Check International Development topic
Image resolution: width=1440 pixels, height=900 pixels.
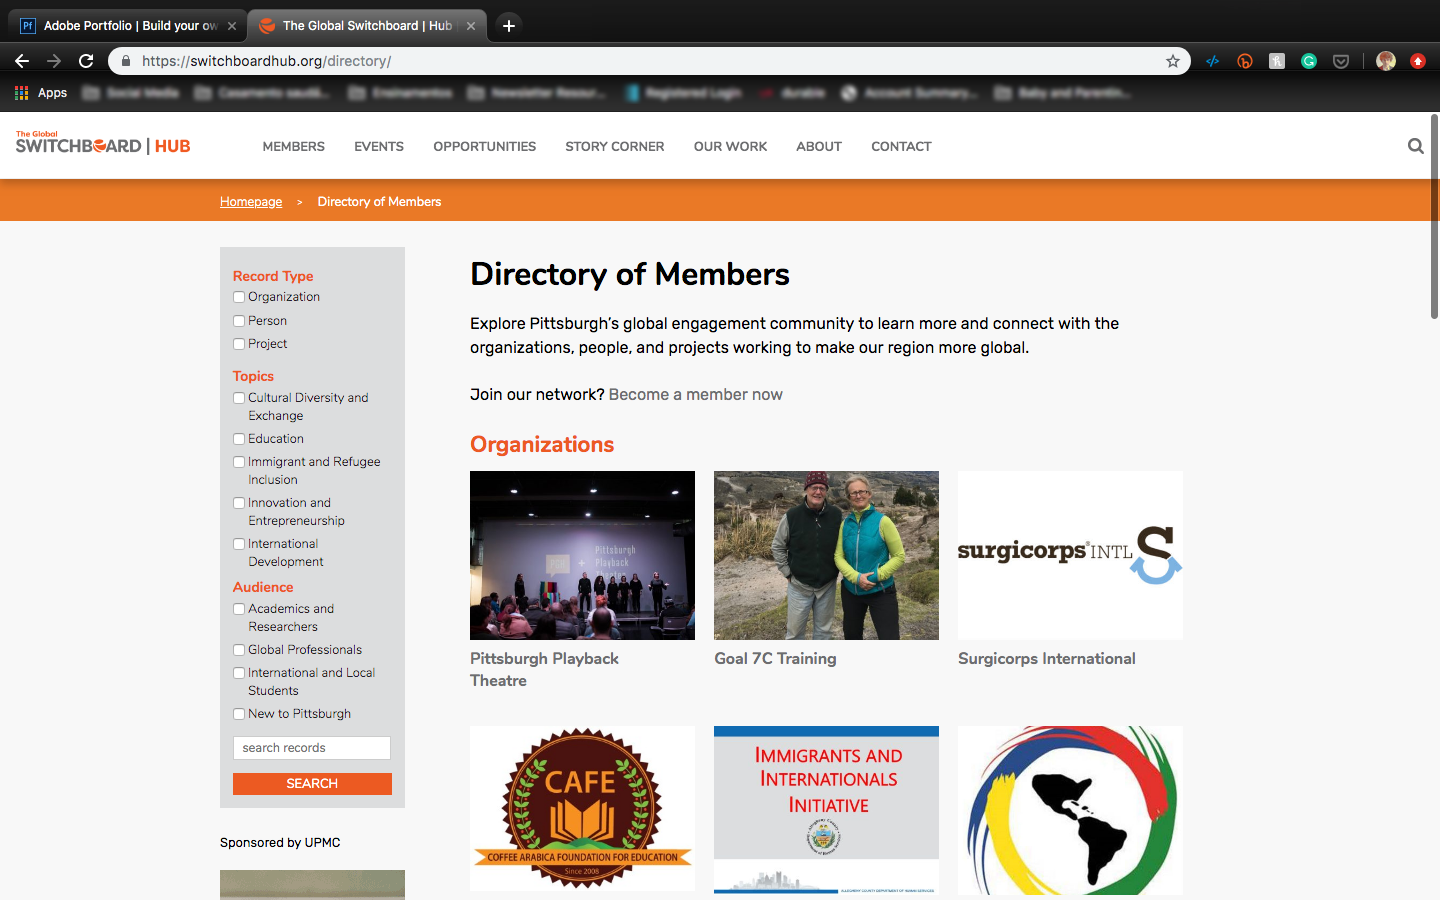pyautogui.click(x=239, y=544)
